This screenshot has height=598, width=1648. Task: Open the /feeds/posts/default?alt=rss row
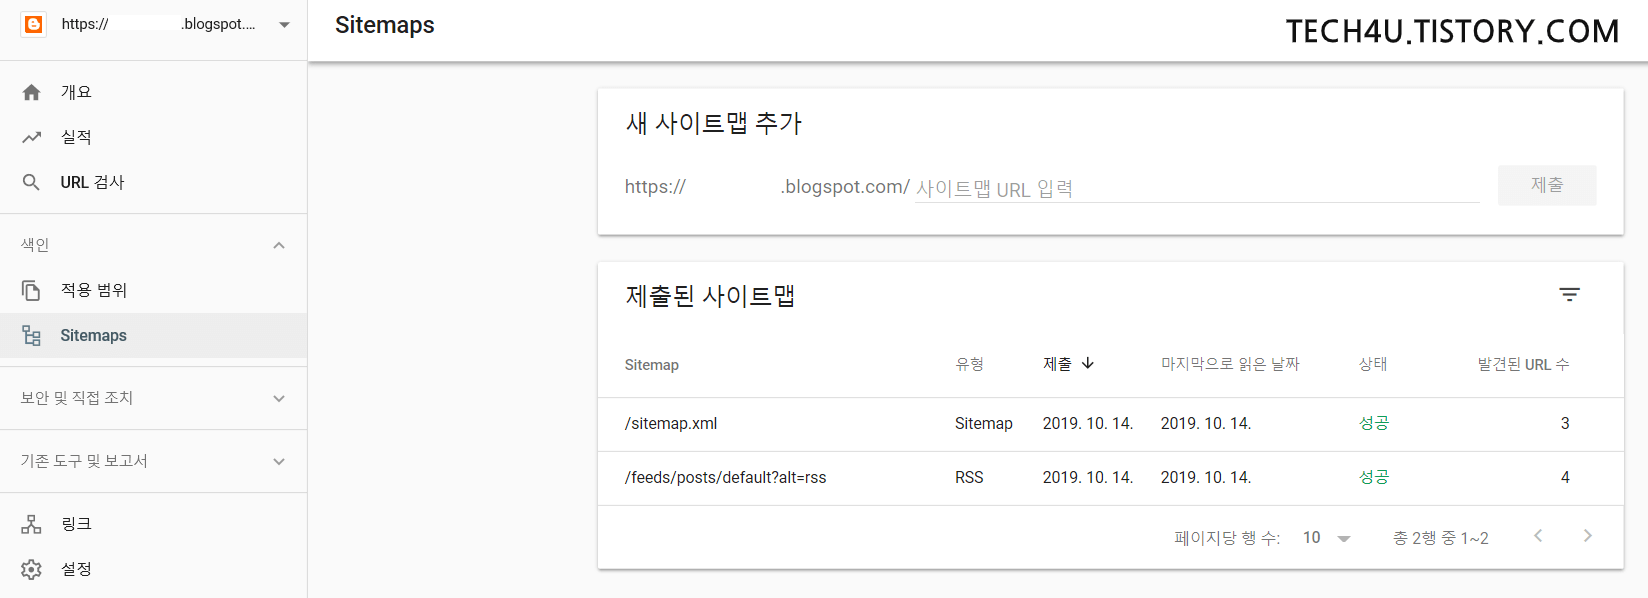click(1110, 478)
